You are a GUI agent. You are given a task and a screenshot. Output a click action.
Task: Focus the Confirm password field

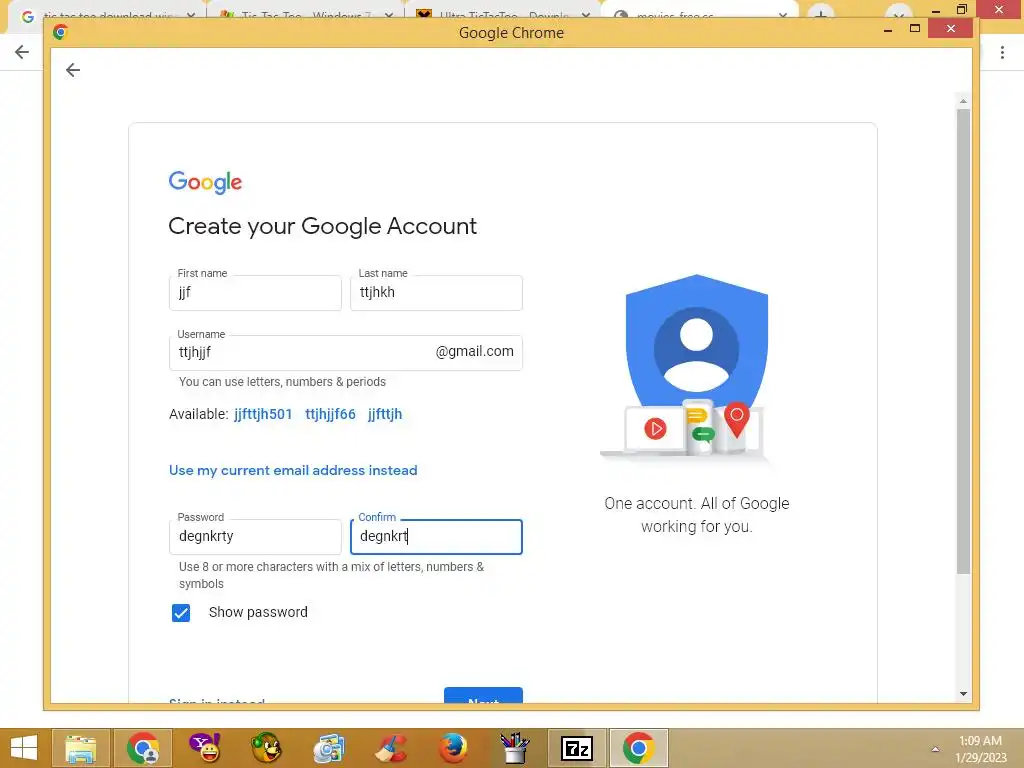pyautogui.click(x=436, y=537)
